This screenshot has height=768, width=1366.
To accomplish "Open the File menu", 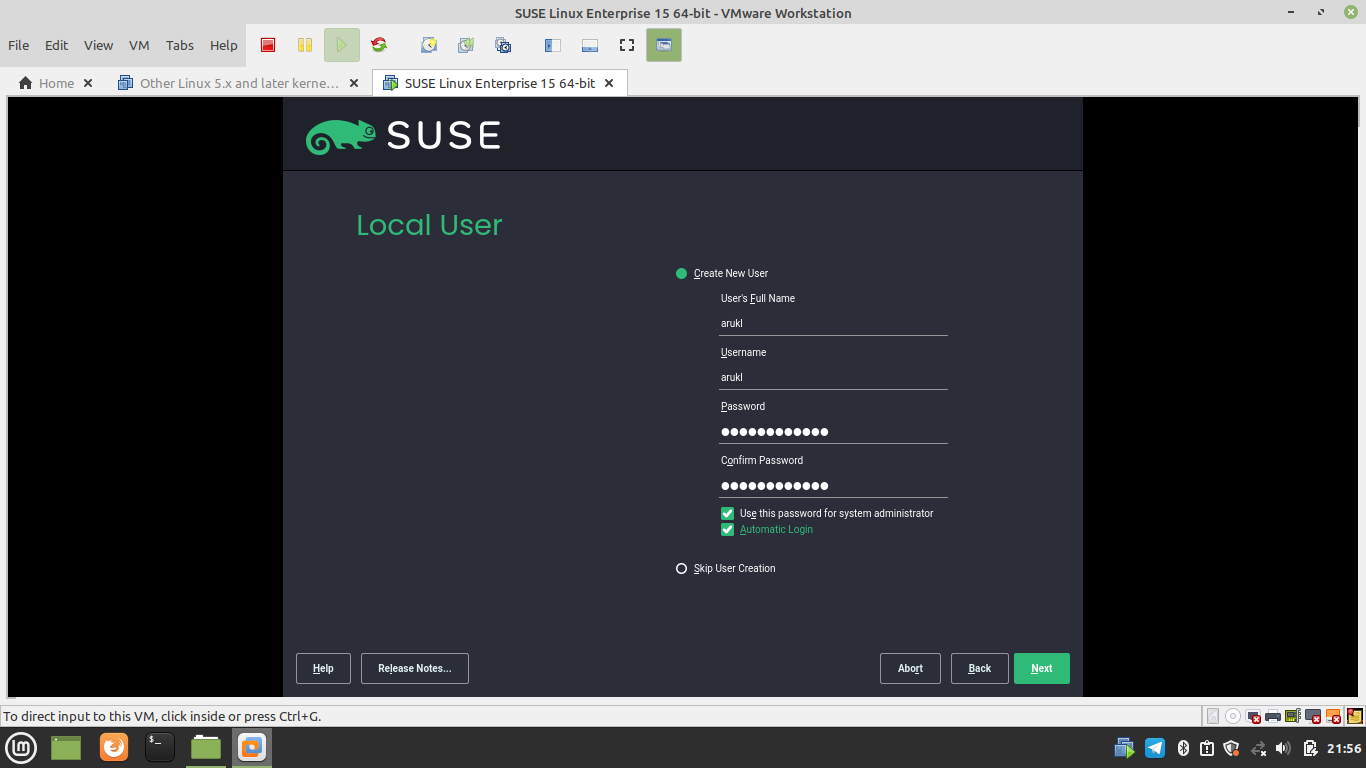I will (19, 45).
